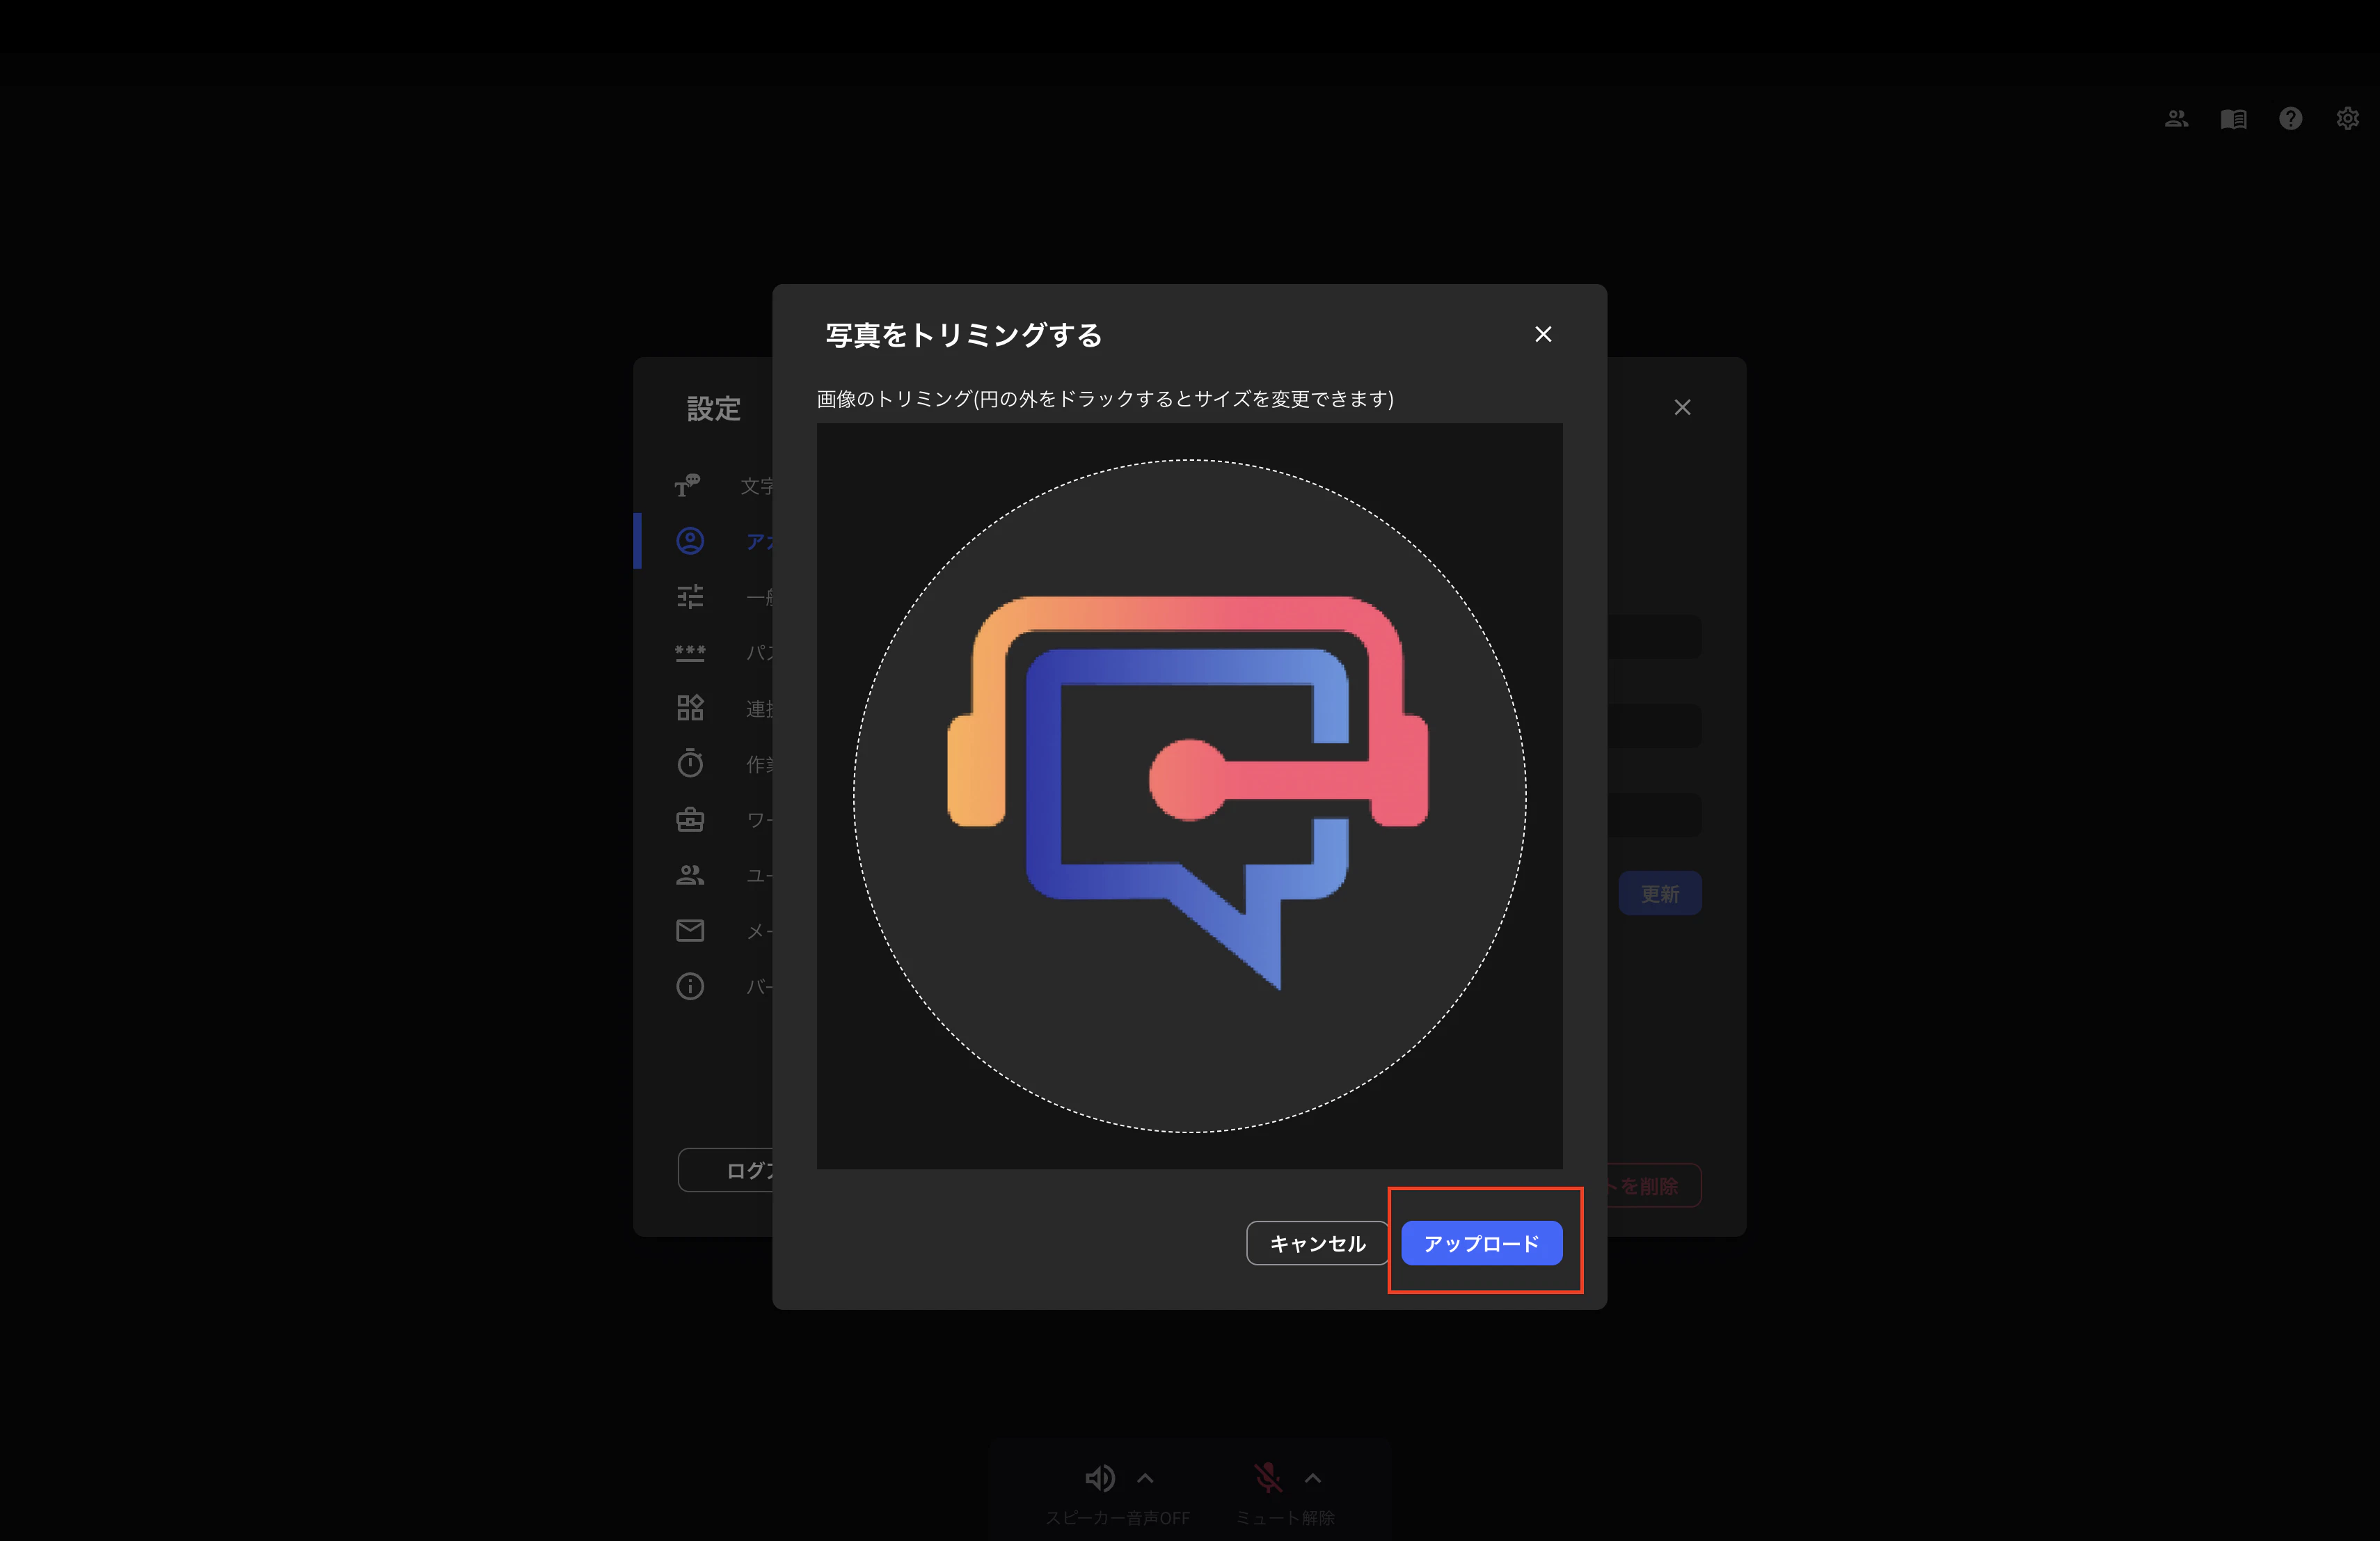
Task: Open the version info icon in settings
Action: [690, 987]
